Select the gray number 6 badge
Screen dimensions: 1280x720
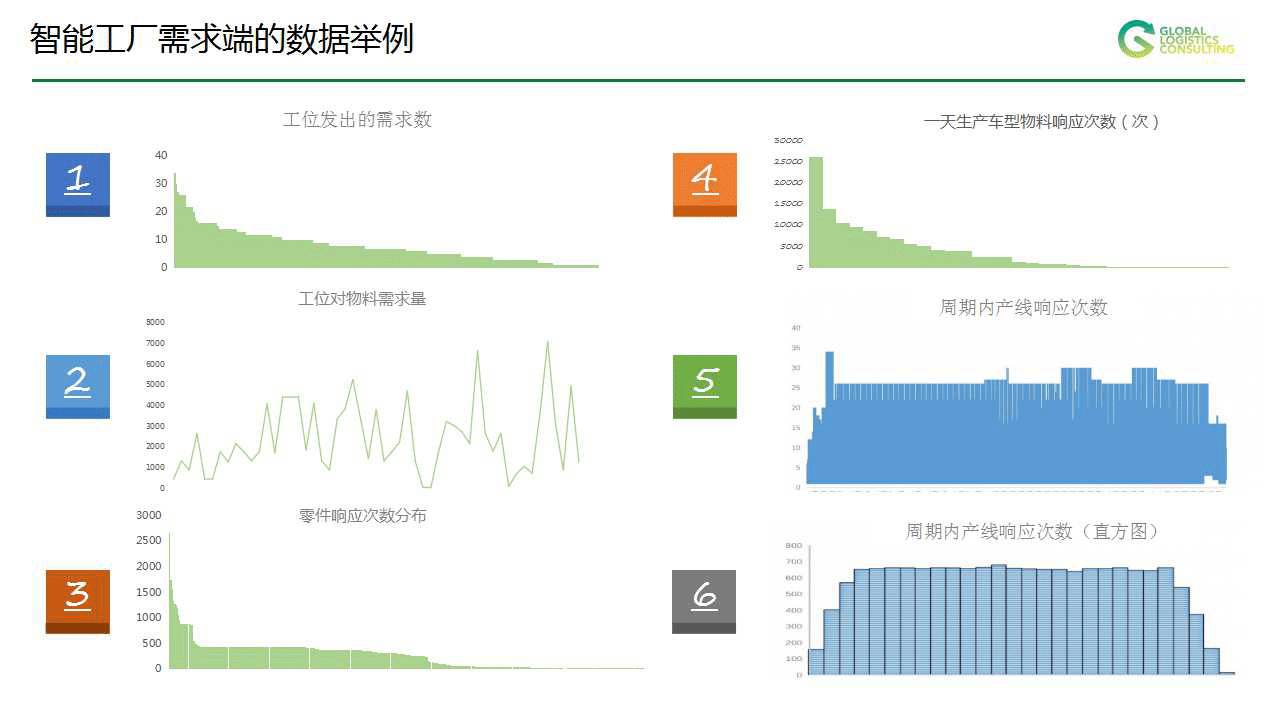[704, 601]
